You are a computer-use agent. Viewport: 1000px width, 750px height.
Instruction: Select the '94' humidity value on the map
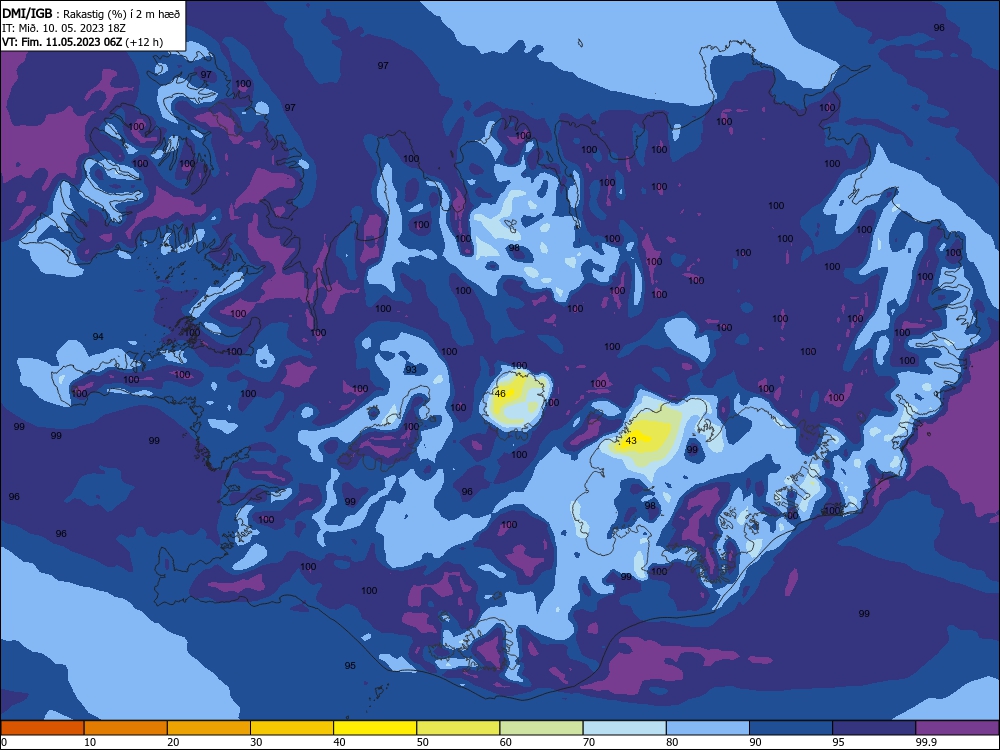coord(98,336)
